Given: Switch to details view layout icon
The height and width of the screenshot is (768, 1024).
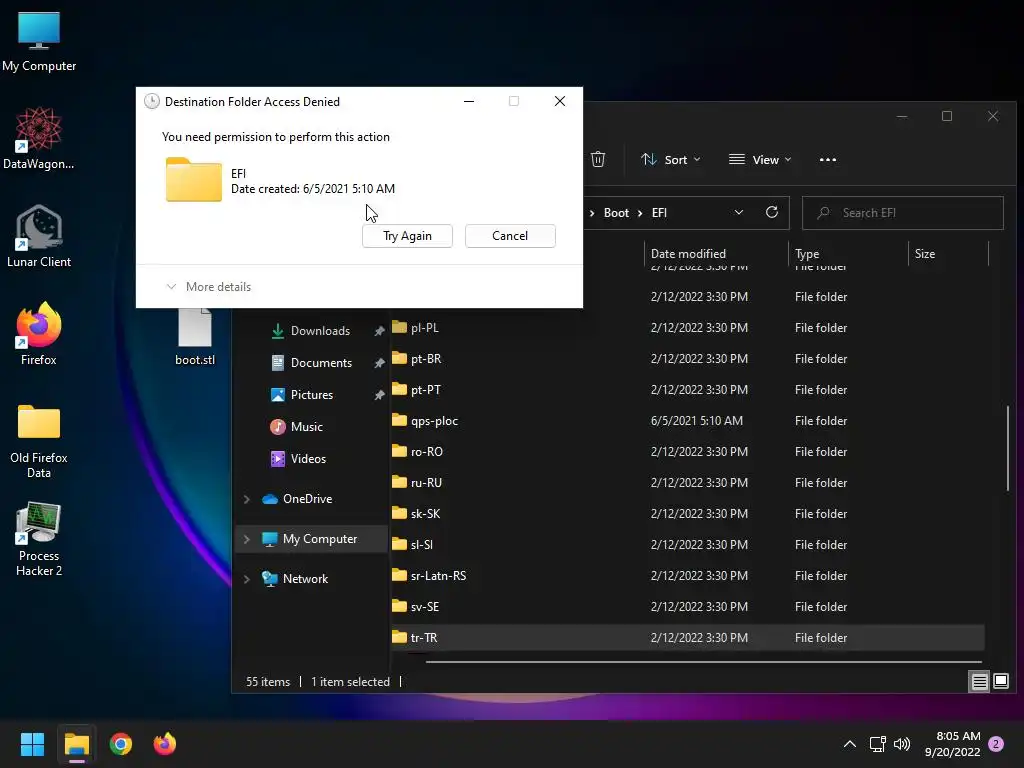Looking at the screenshot, I should point(979,681).
